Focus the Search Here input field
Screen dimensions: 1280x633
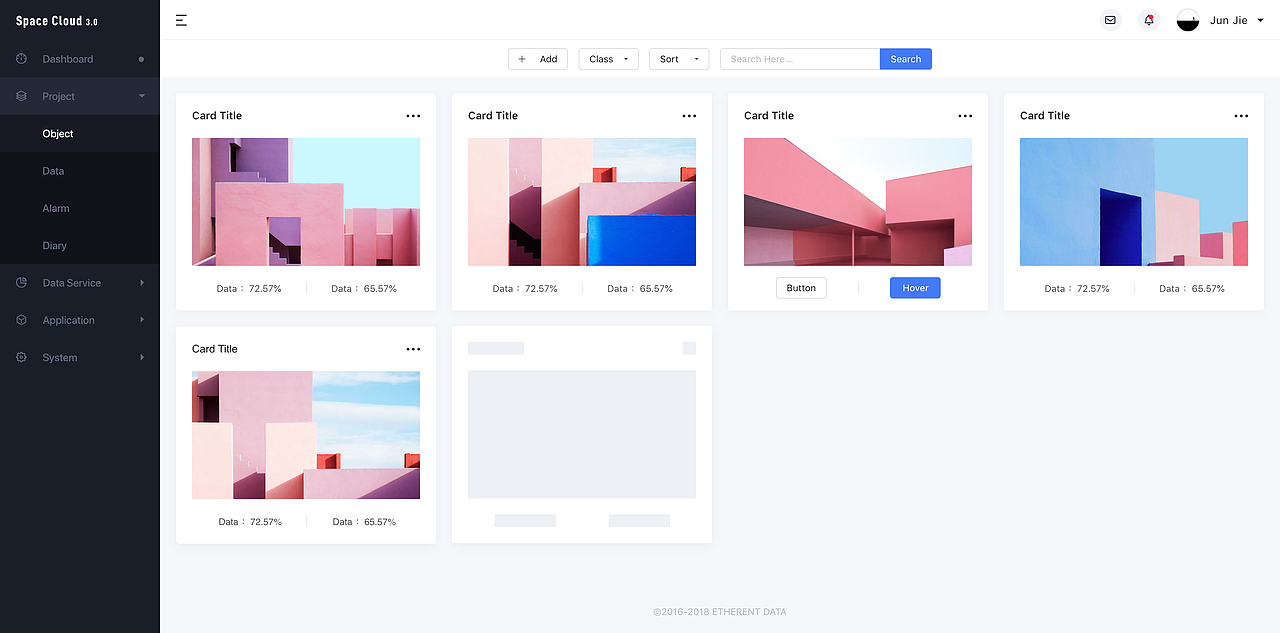point(800,59)
